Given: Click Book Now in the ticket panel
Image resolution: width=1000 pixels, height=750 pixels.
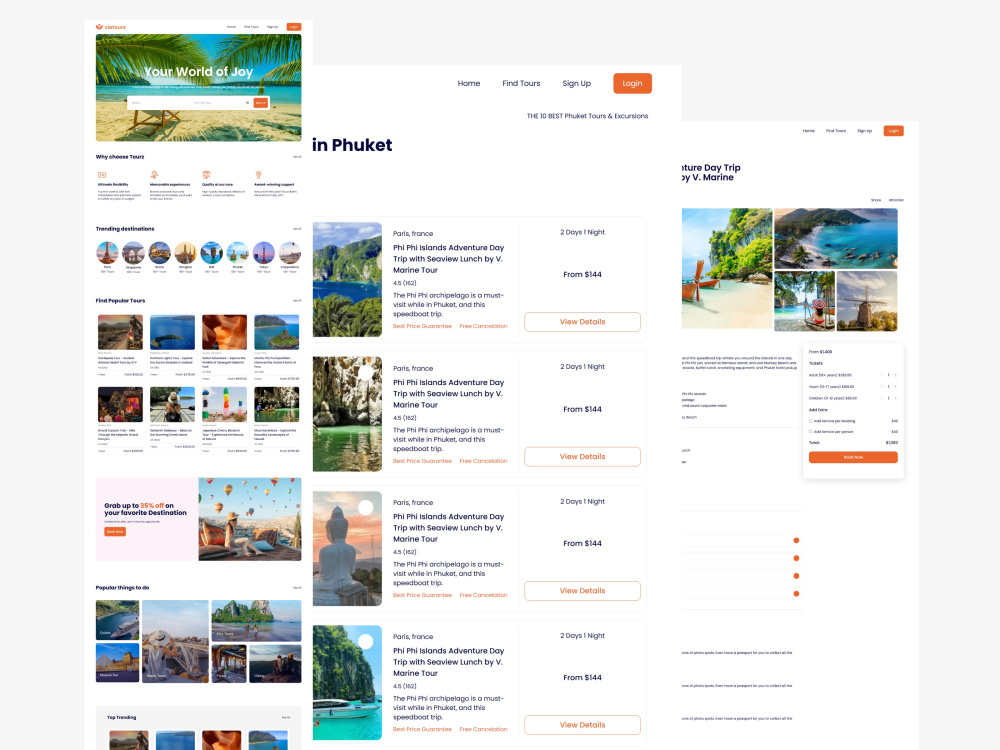Looking at the screenshot, I should click(853, 457).
